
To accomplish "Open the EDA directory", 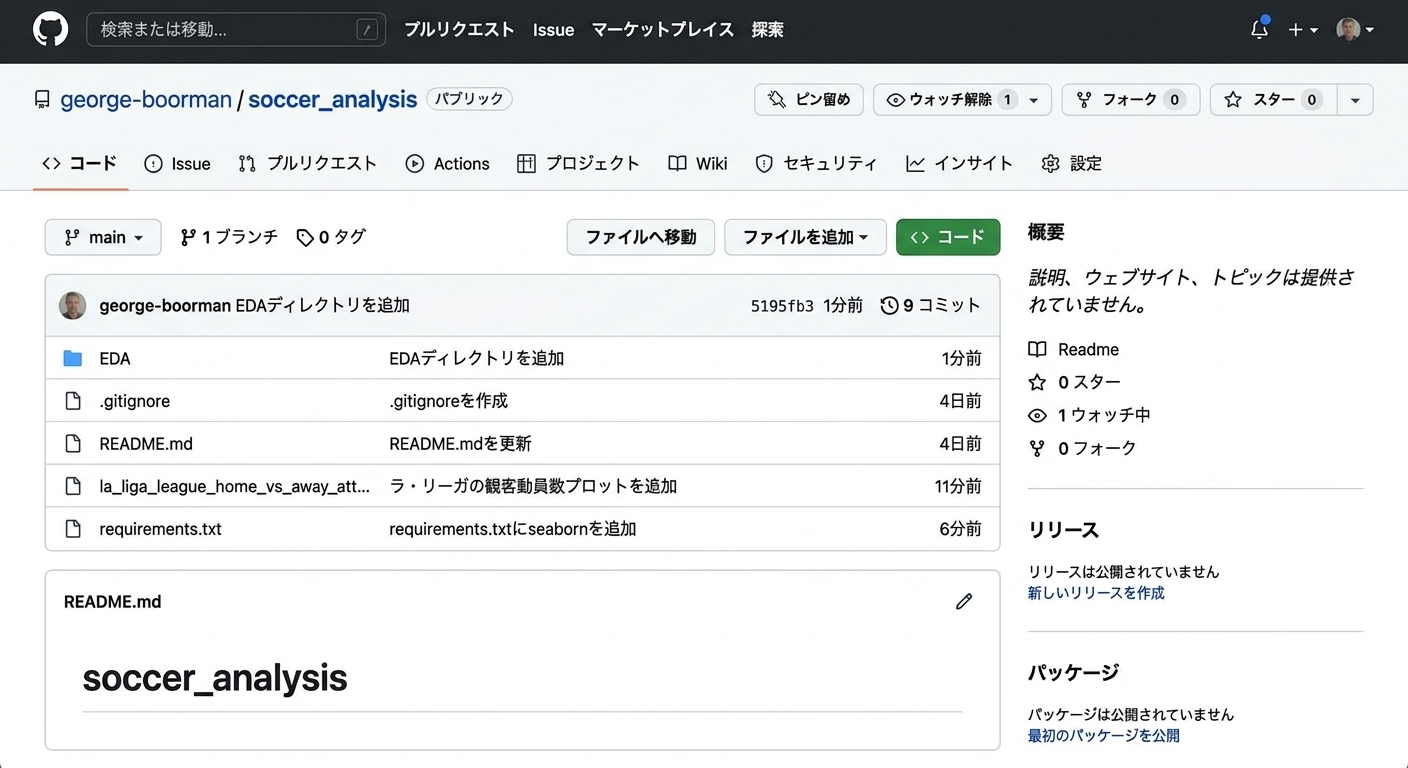I will (x=115, y=358).
